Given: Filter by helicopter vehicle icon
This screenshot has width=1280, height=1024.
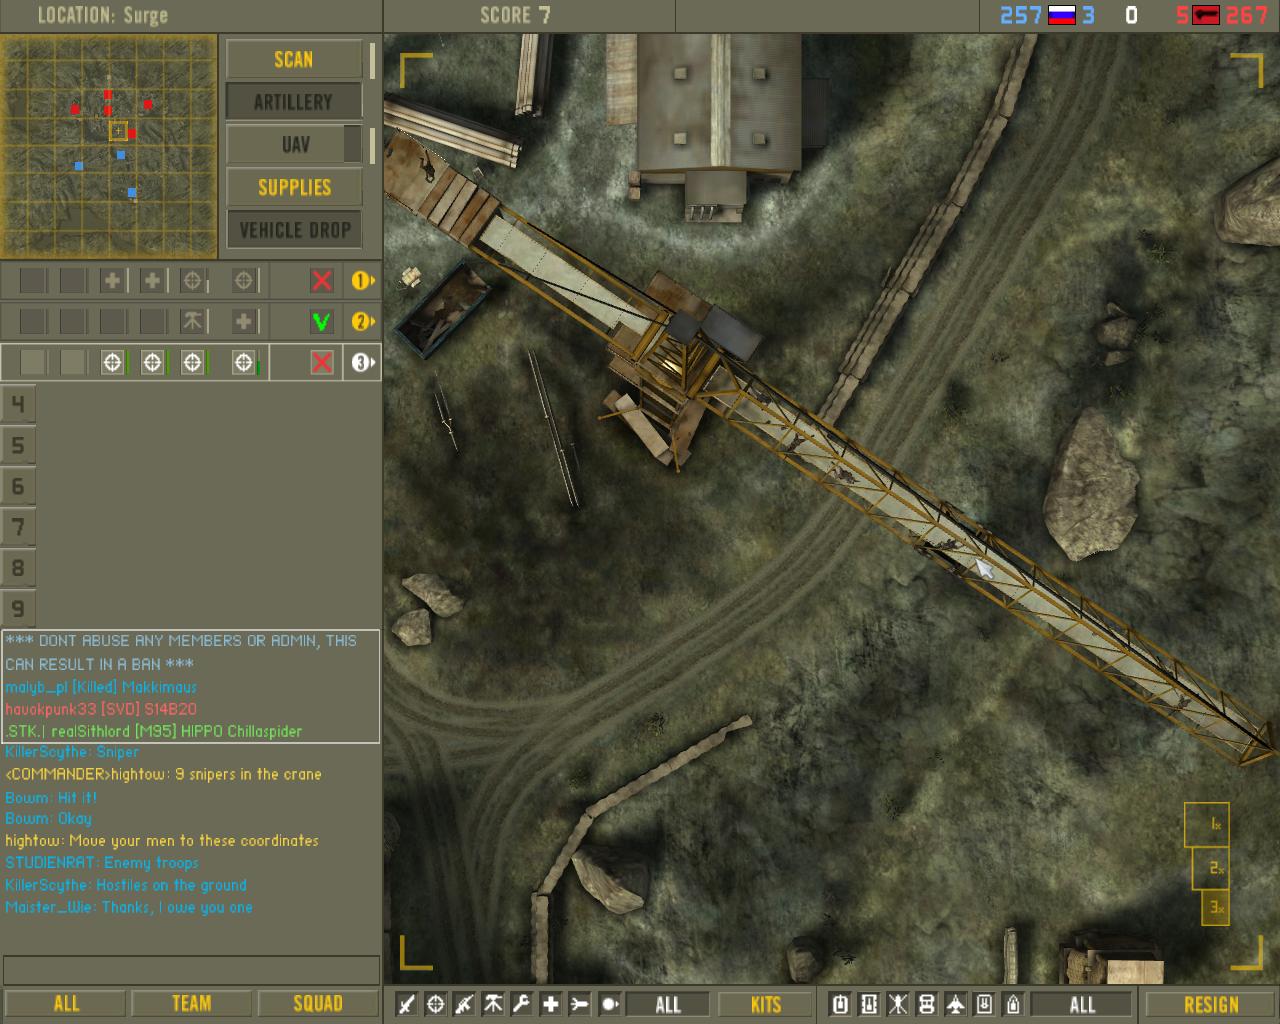Looking at the screenshot, I should (898, 1004).
